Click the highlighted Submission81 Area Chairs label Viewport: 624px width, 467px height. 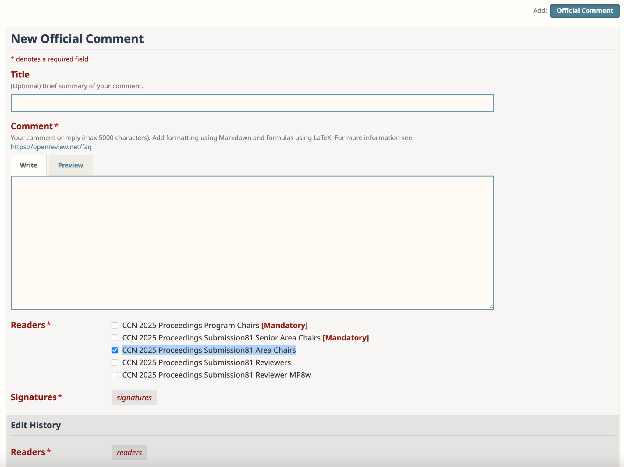[209, 350]
